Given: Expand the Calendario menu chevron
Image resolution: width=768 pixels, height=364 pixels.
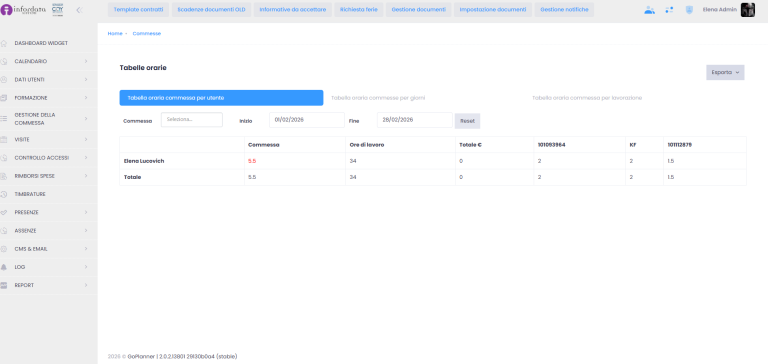Looking at the screenshot, I should coord(86,61).
